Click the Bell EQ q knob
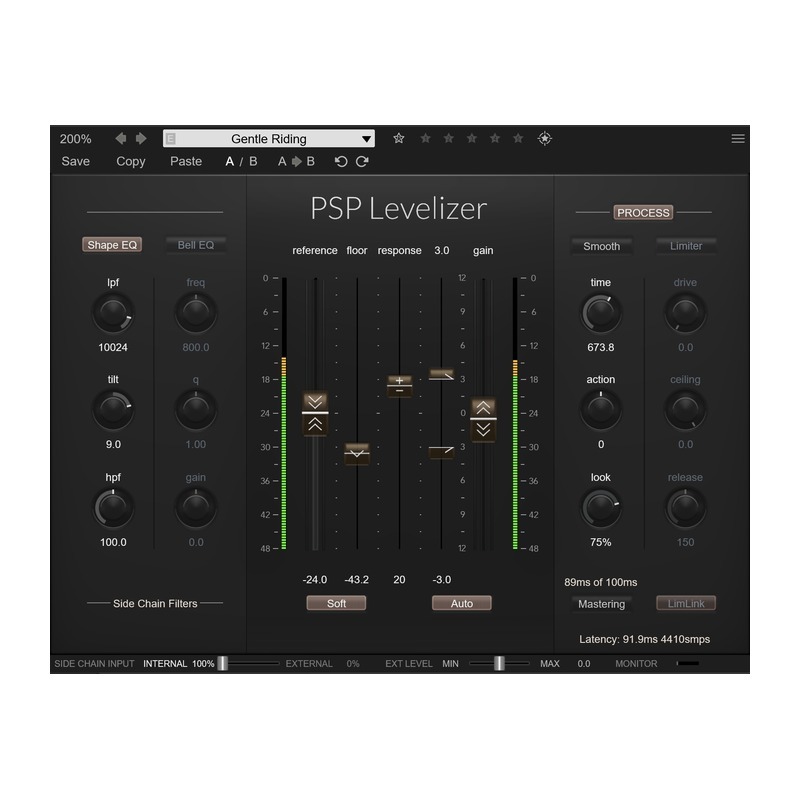The width and height of the screenshot is (800, 800). coord(195,410)
